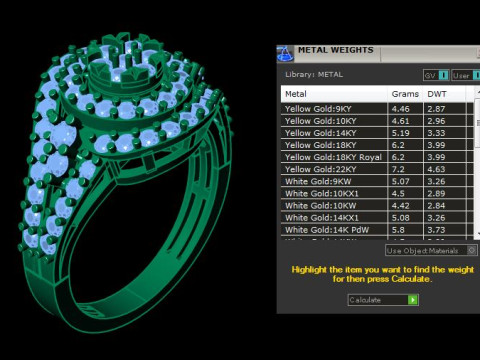Image resolution: width=480 pixels, height=360 pixels.
Task: Toggle the GV library switch
Action: pyautogui.click(x=436, y=75)
